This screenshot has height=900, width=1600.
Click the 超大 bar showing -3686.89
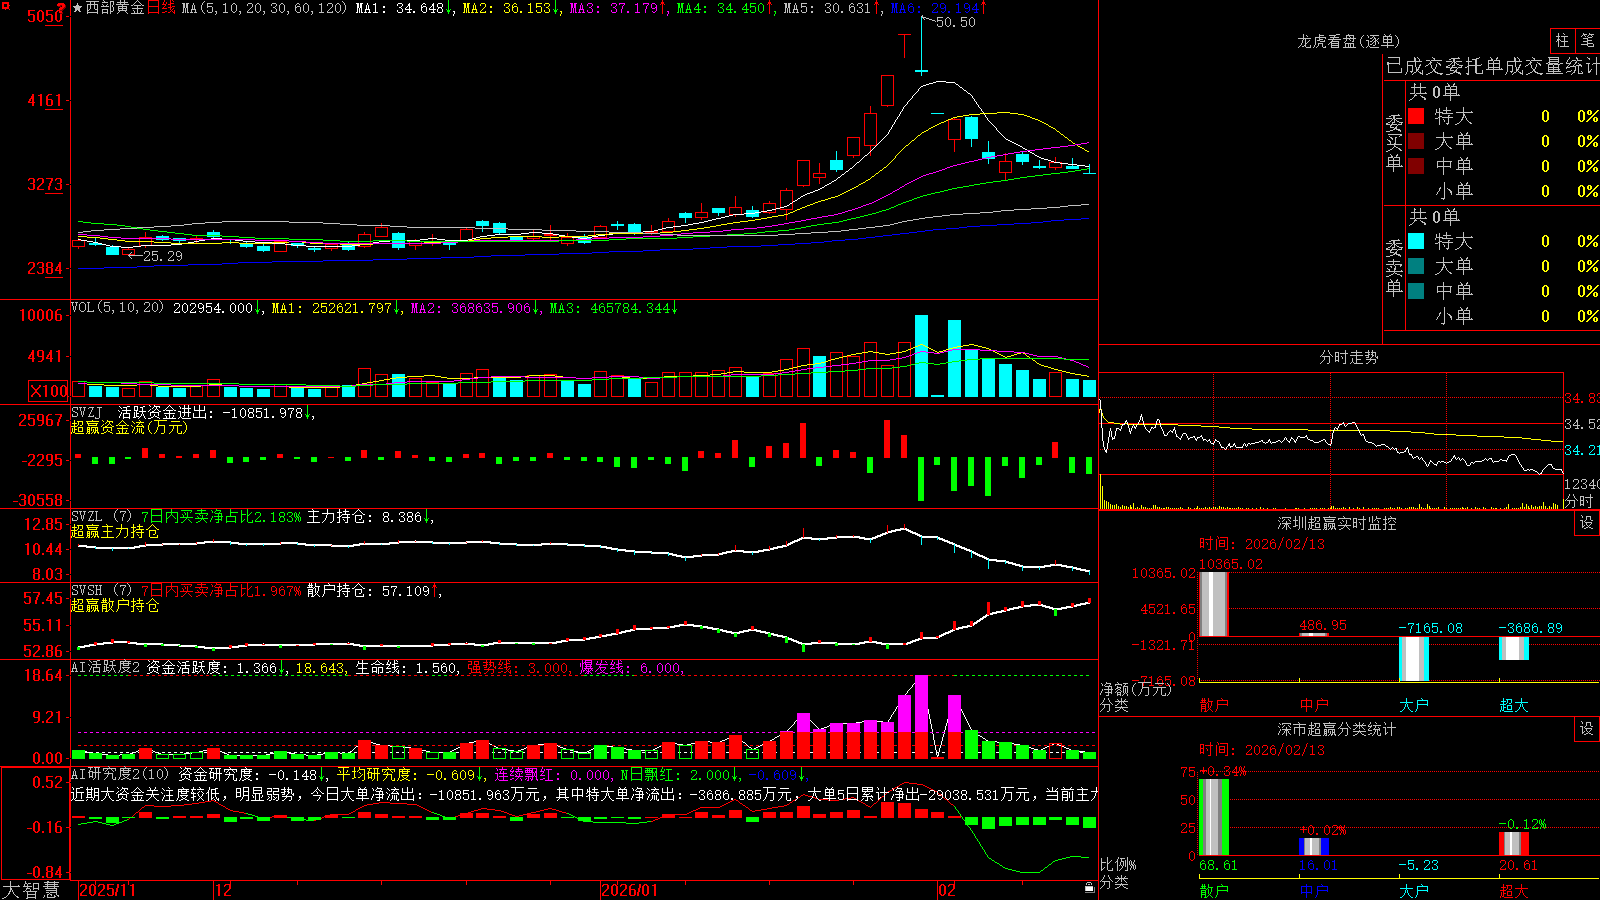point(1514,648)
